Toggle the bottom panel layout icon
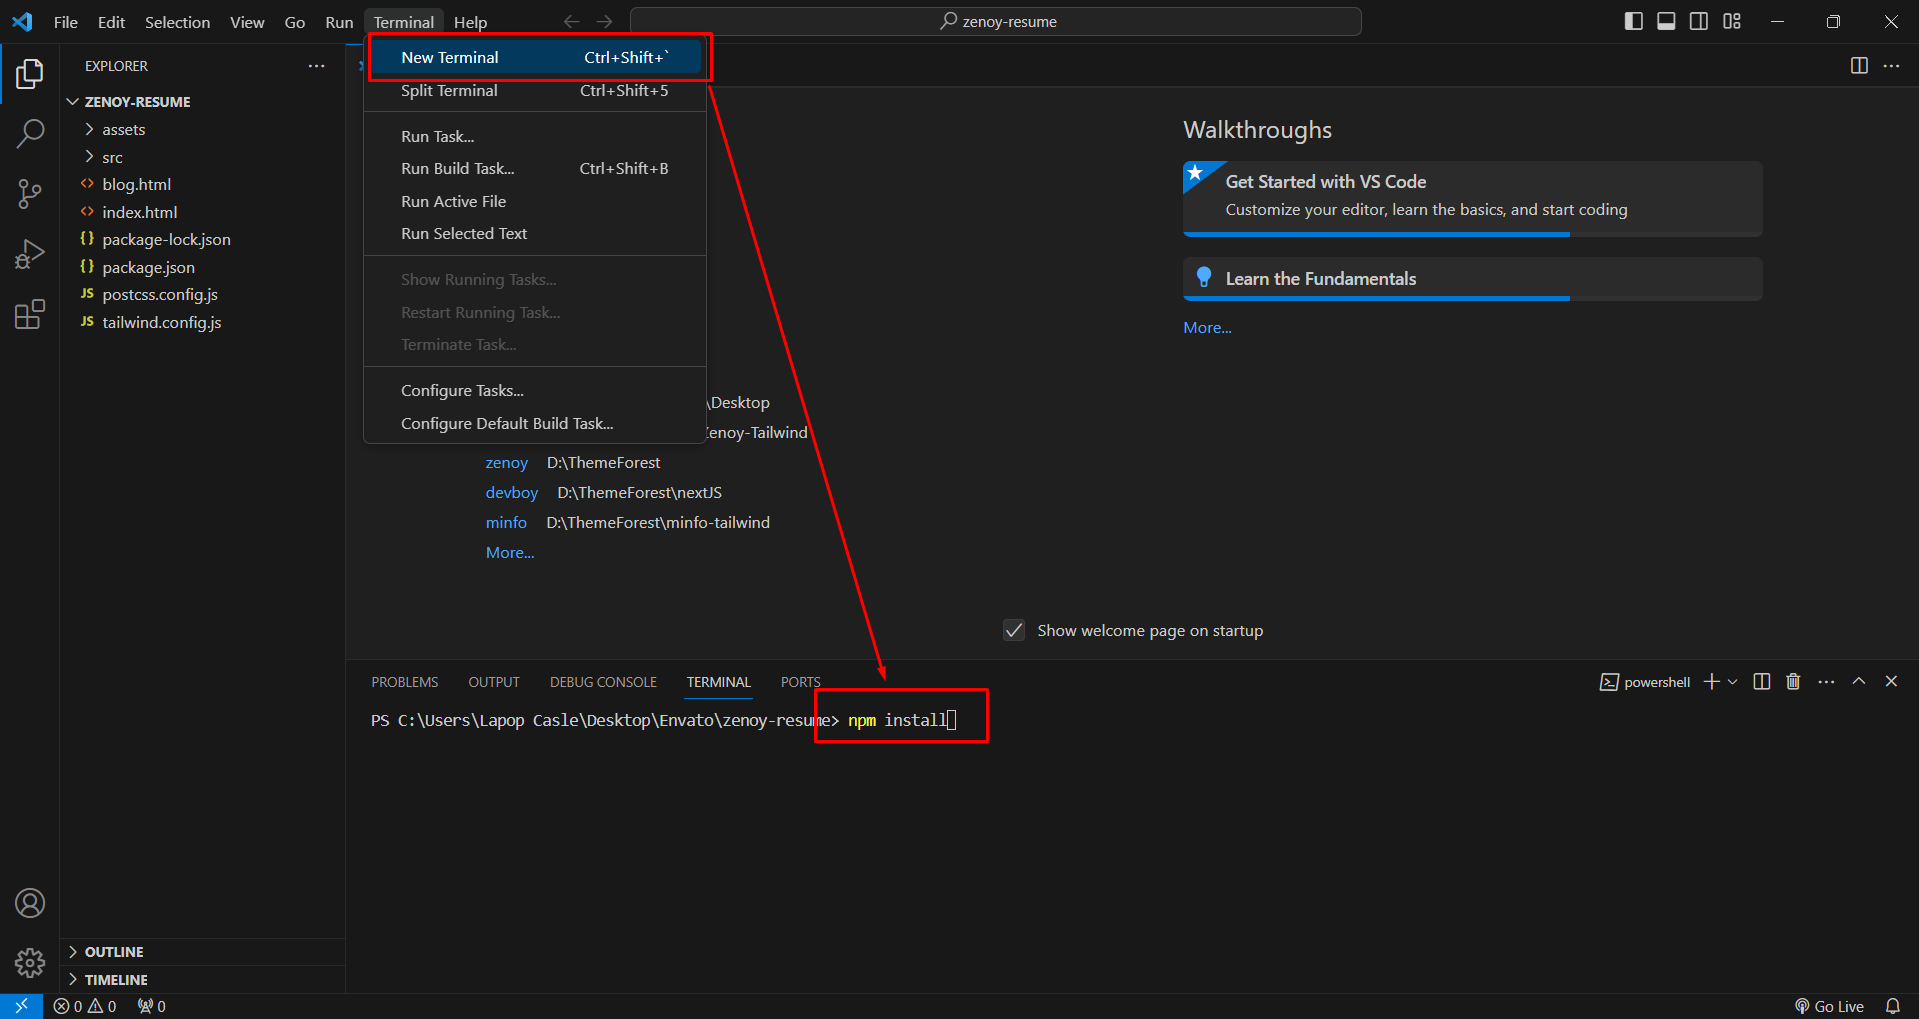This screenshot has width=1919, height=1019. click(x=1666, y=21)
